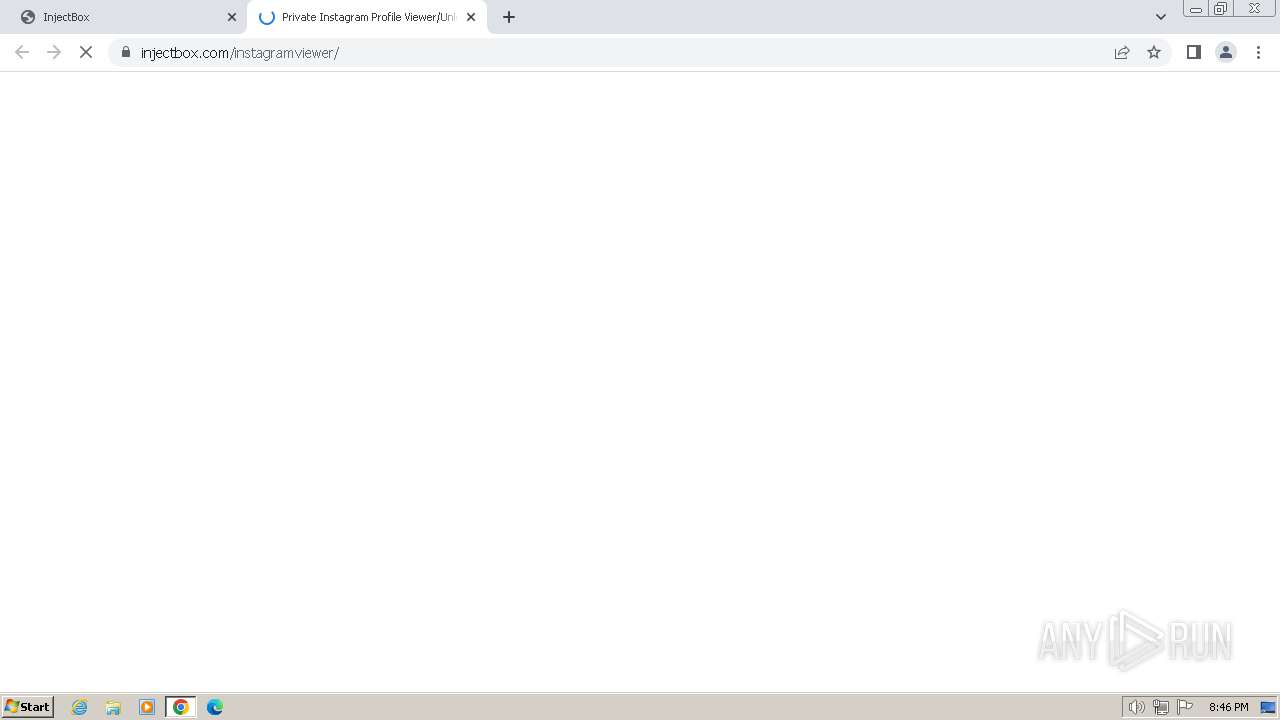1280x720 pixels.
Task: Open network status in system tray
Action: click(1161, 707)
